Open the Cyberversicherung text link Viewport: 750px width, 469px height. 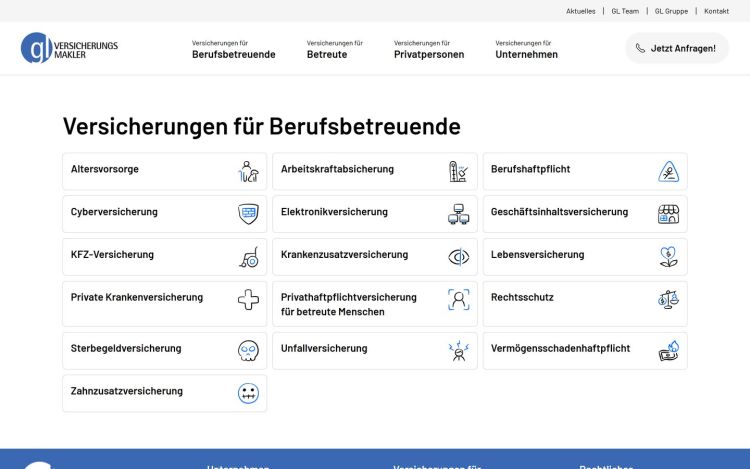tap(114, 212)
